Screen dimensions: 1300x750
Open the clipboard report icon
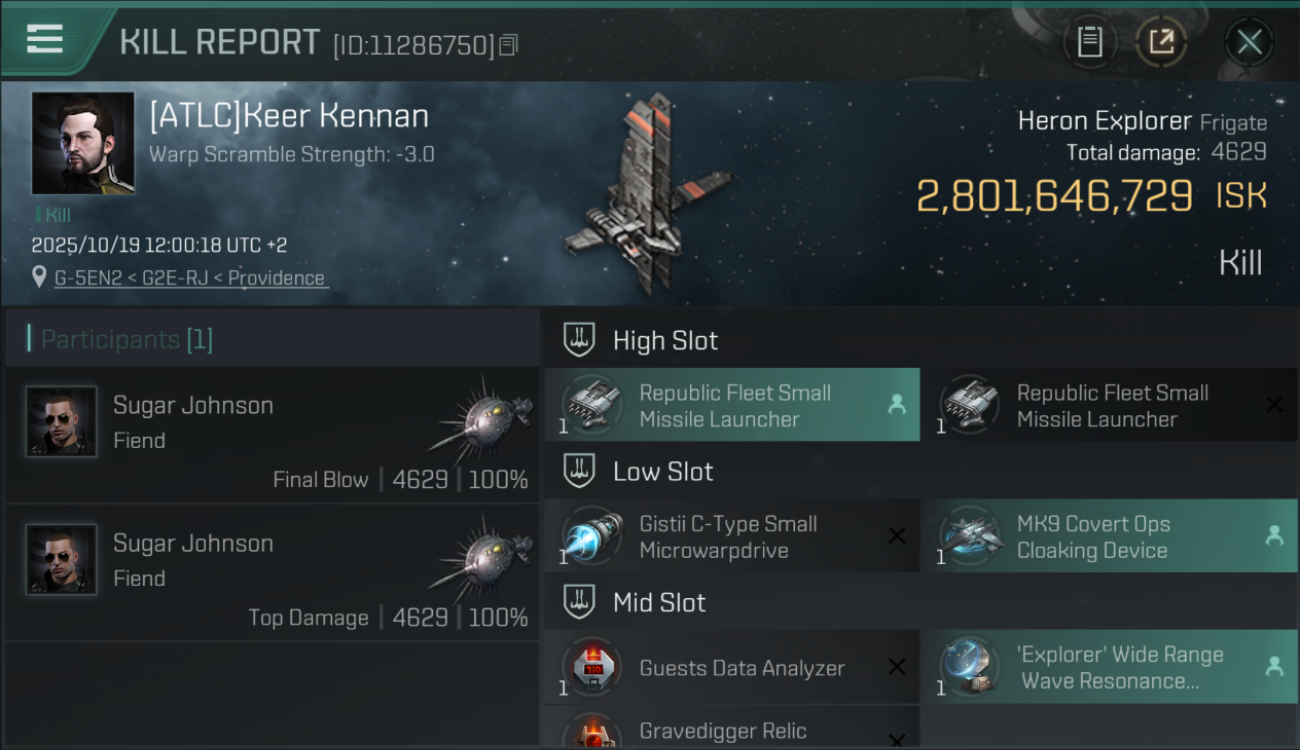click(x=1089, y=42)
